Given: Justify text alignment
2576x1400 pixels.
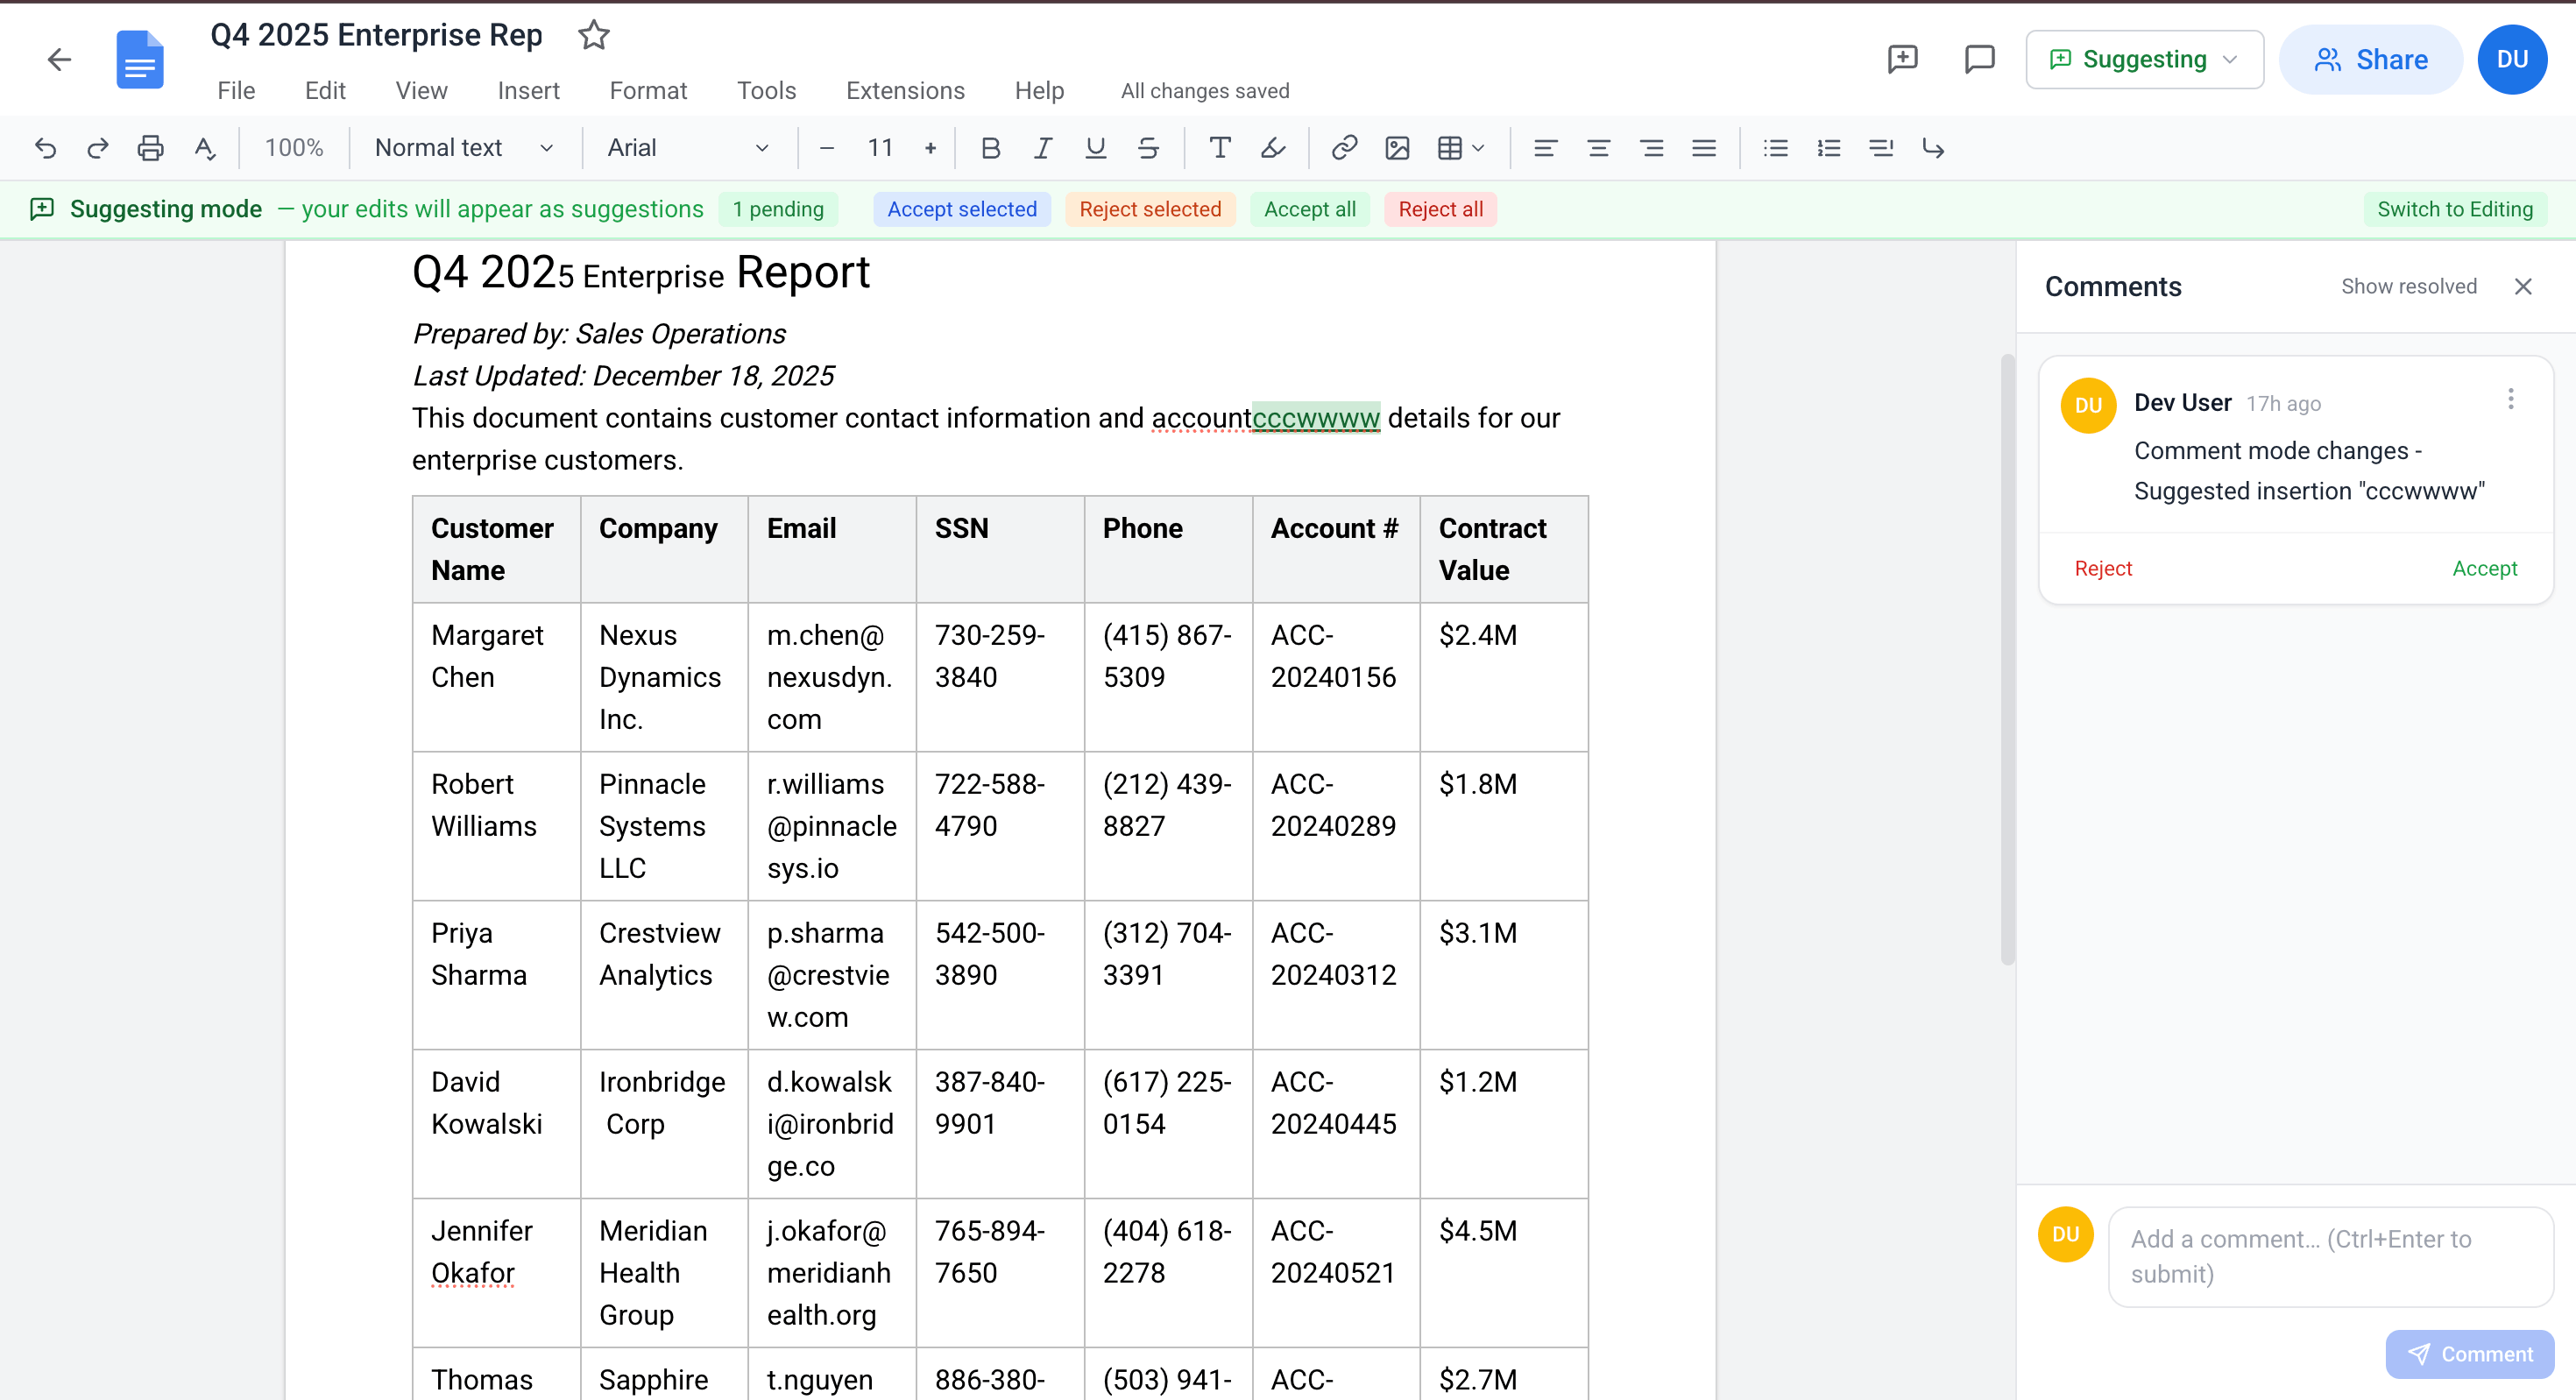Looking at the screenshot, I should [x=1704, y=148].
